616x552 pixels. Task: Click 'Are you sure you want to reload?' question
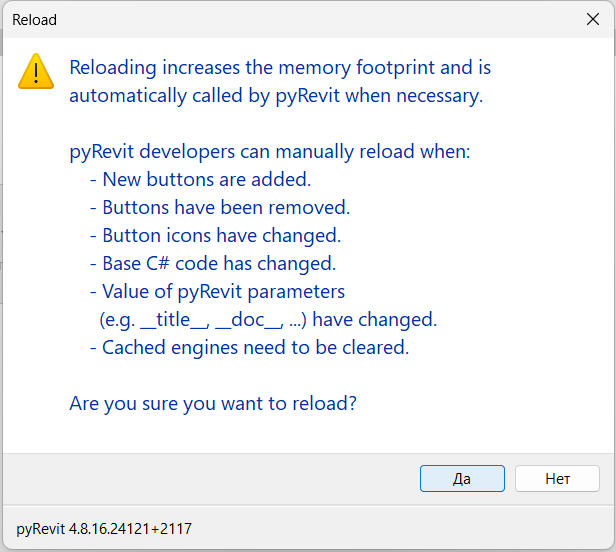pos(213,404)
